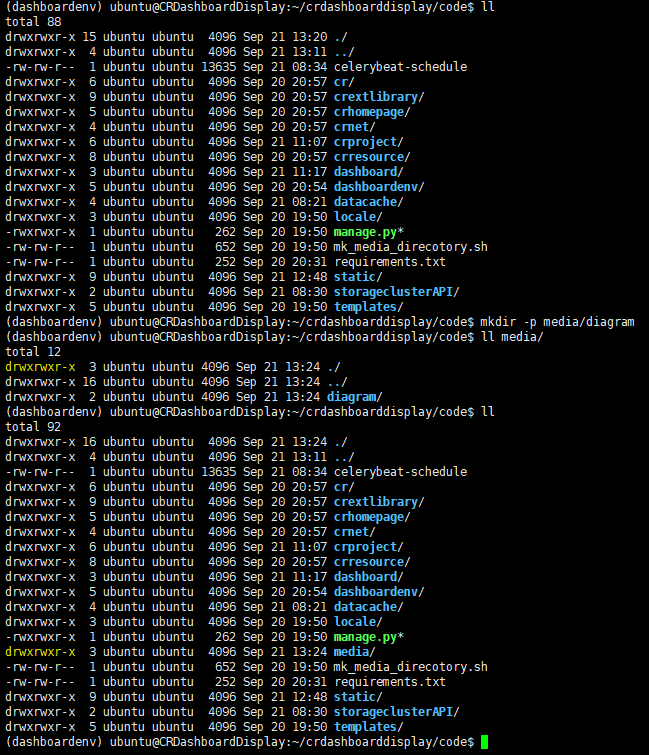Click 'cr/' directory in the total 88 listing
This screenshot has width=649, height=755.
344,82
